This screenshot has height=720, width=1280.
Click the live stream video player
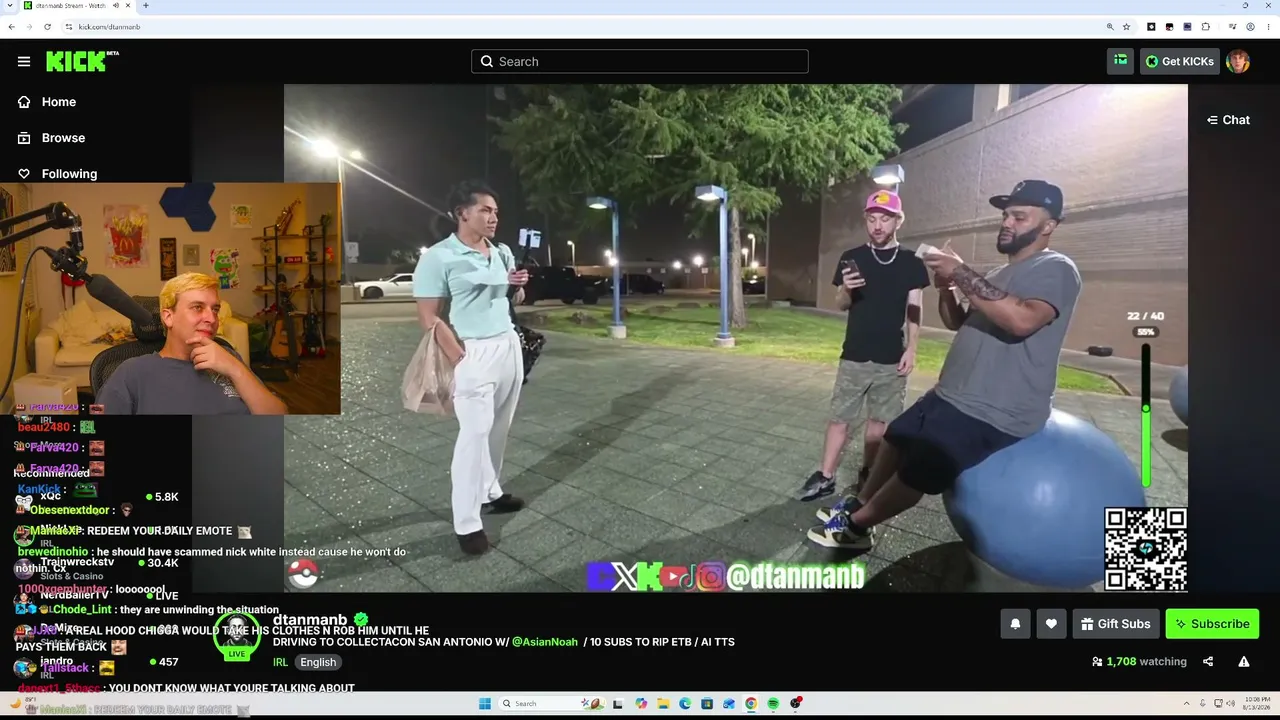pos(736,338)
